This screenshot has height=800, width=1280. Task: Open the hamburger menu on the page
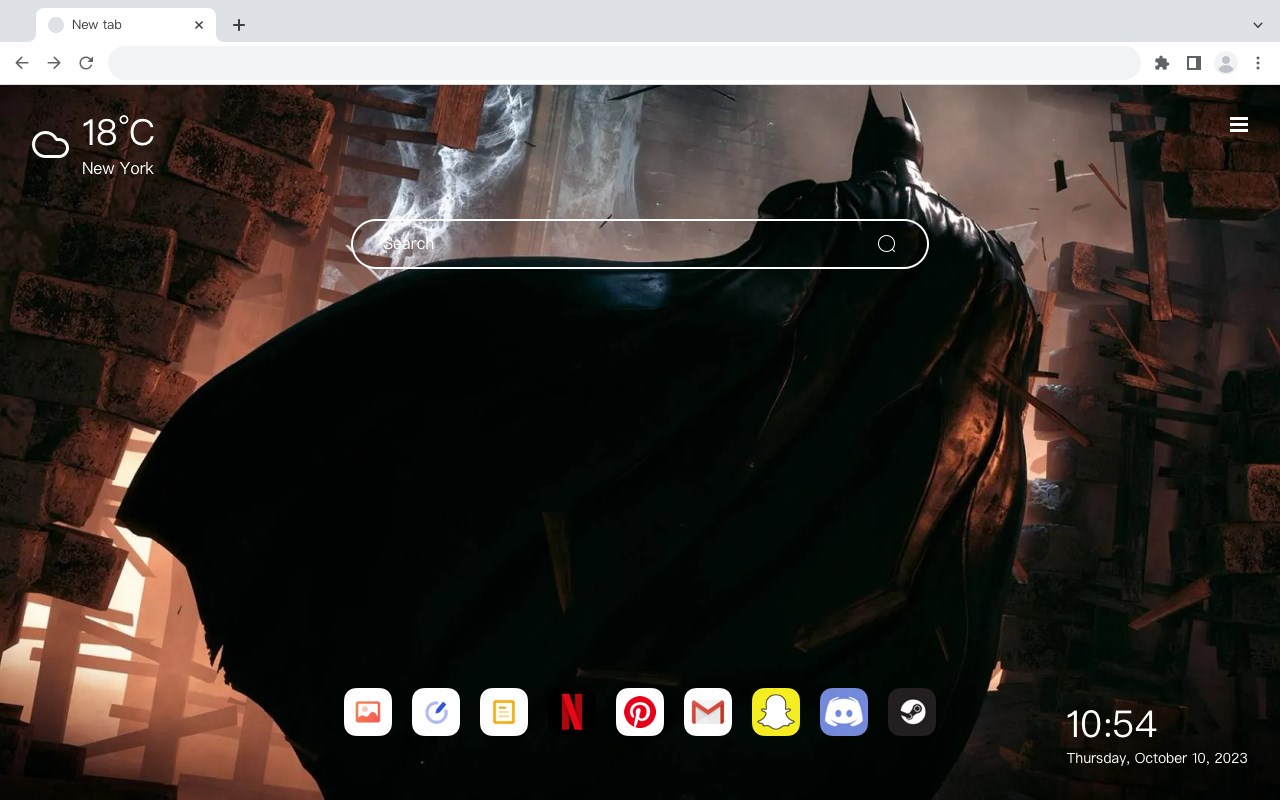click(x=1239, y=124)
